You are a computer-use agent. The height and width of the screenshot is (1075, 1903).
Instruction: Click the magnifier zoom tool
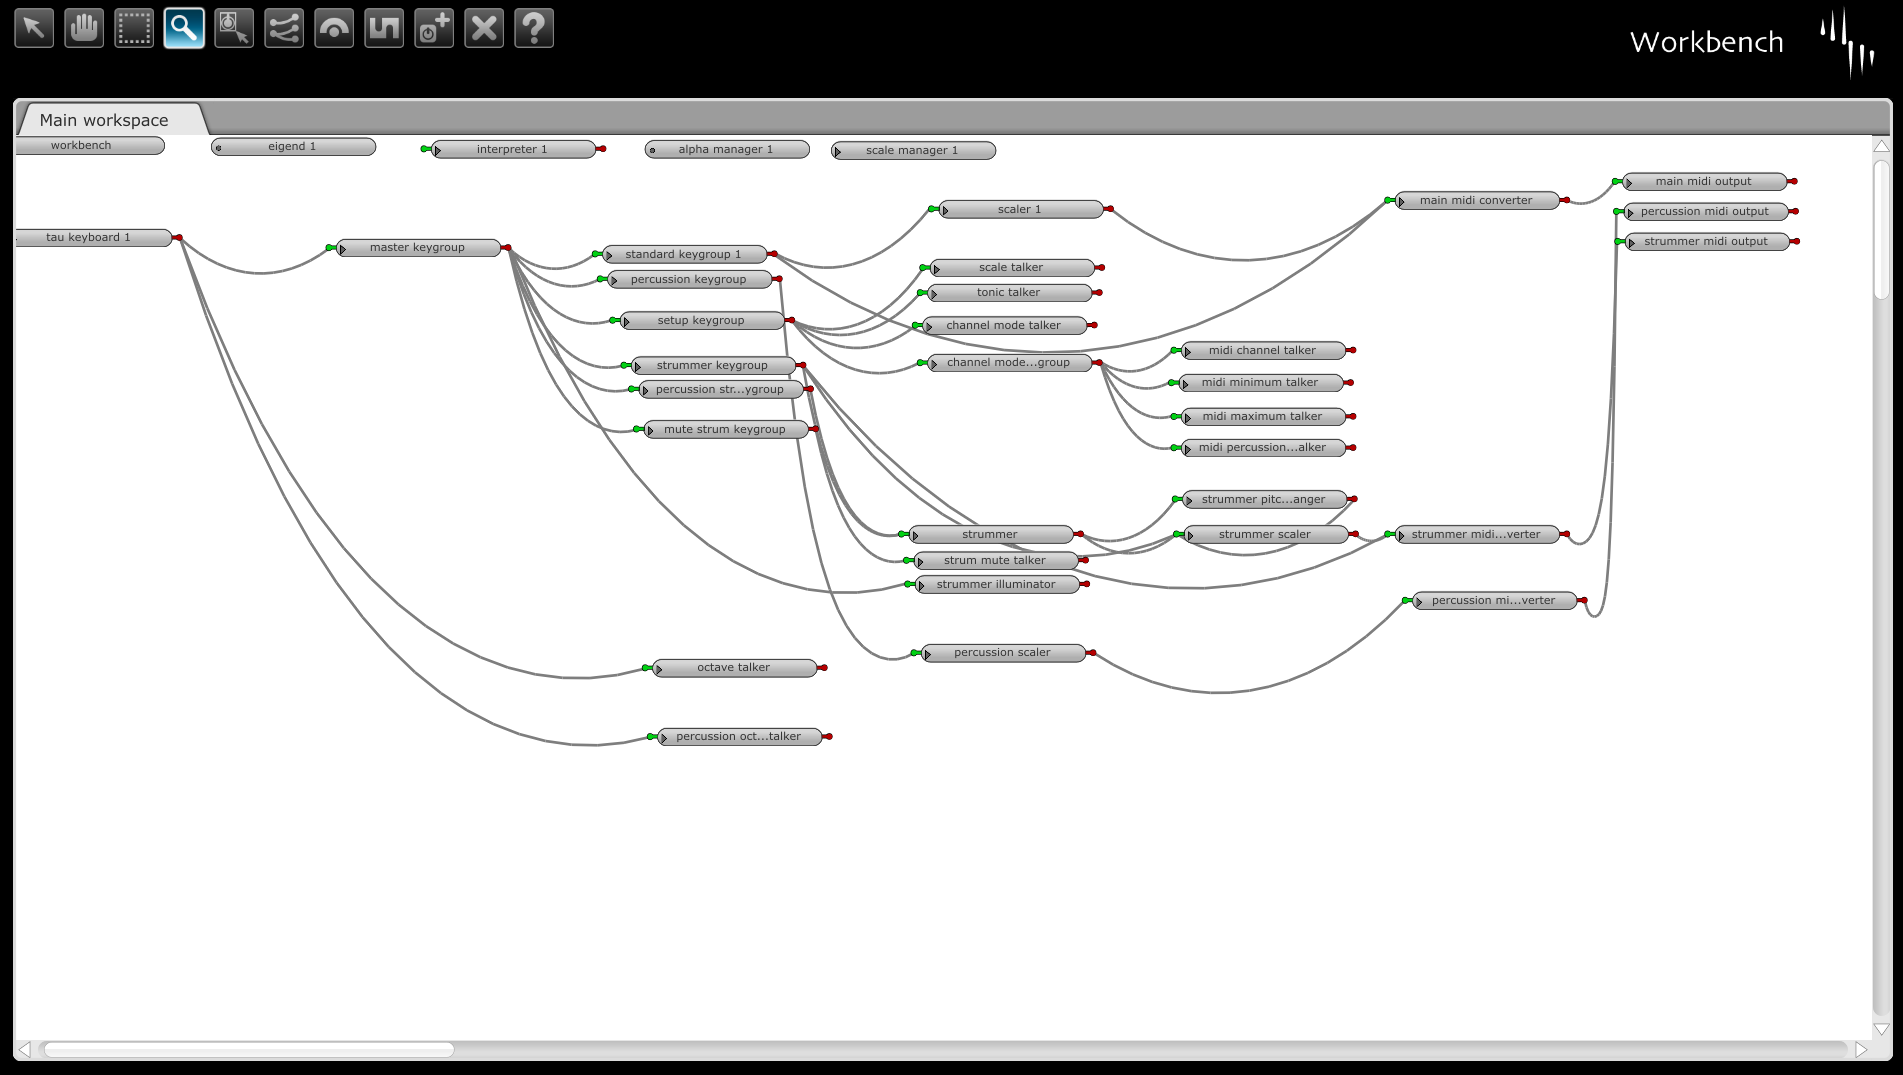click(x=184, y=28)
